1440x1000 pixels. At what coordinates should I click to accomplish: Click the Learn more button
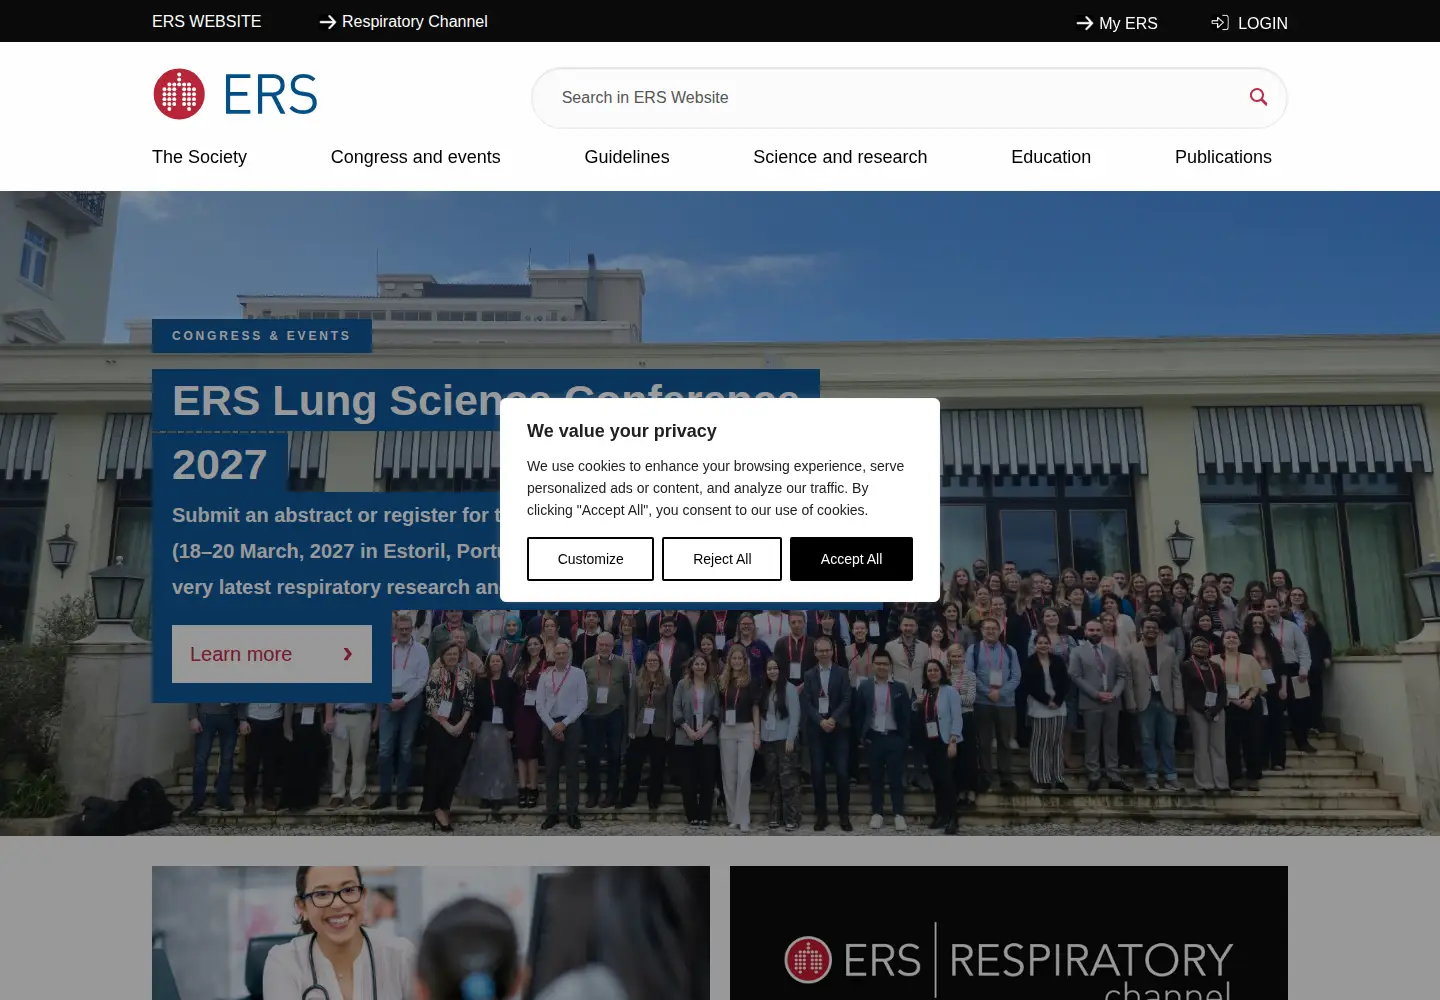tap(272, 654)
